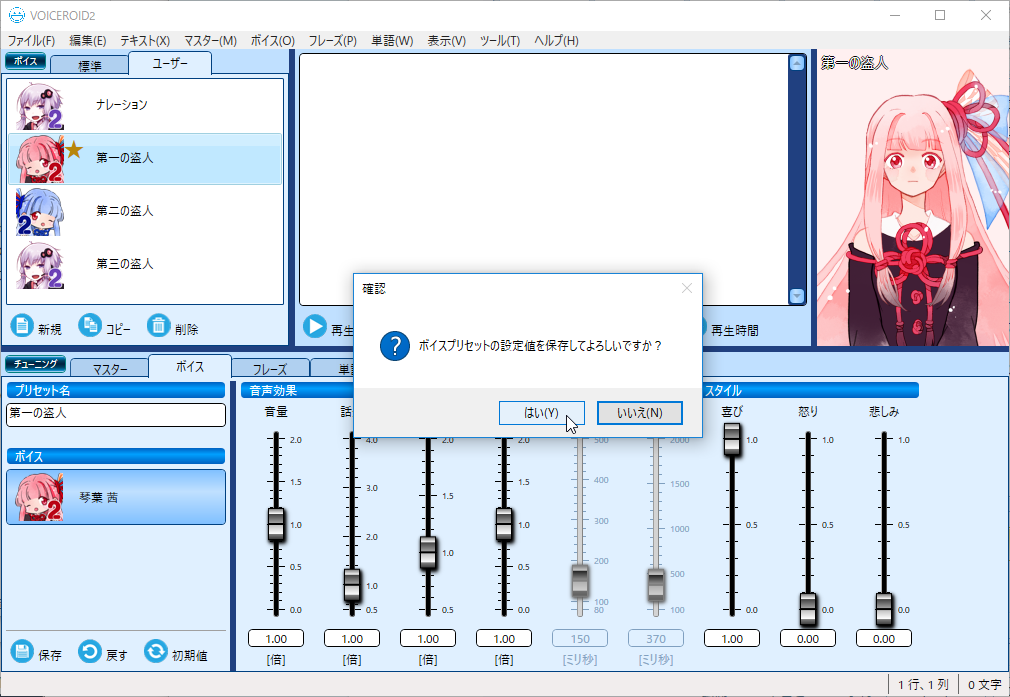Open the フレーズ(P) menu
1010x697 pixels.
pyautogui.click(x=332, y=41)
